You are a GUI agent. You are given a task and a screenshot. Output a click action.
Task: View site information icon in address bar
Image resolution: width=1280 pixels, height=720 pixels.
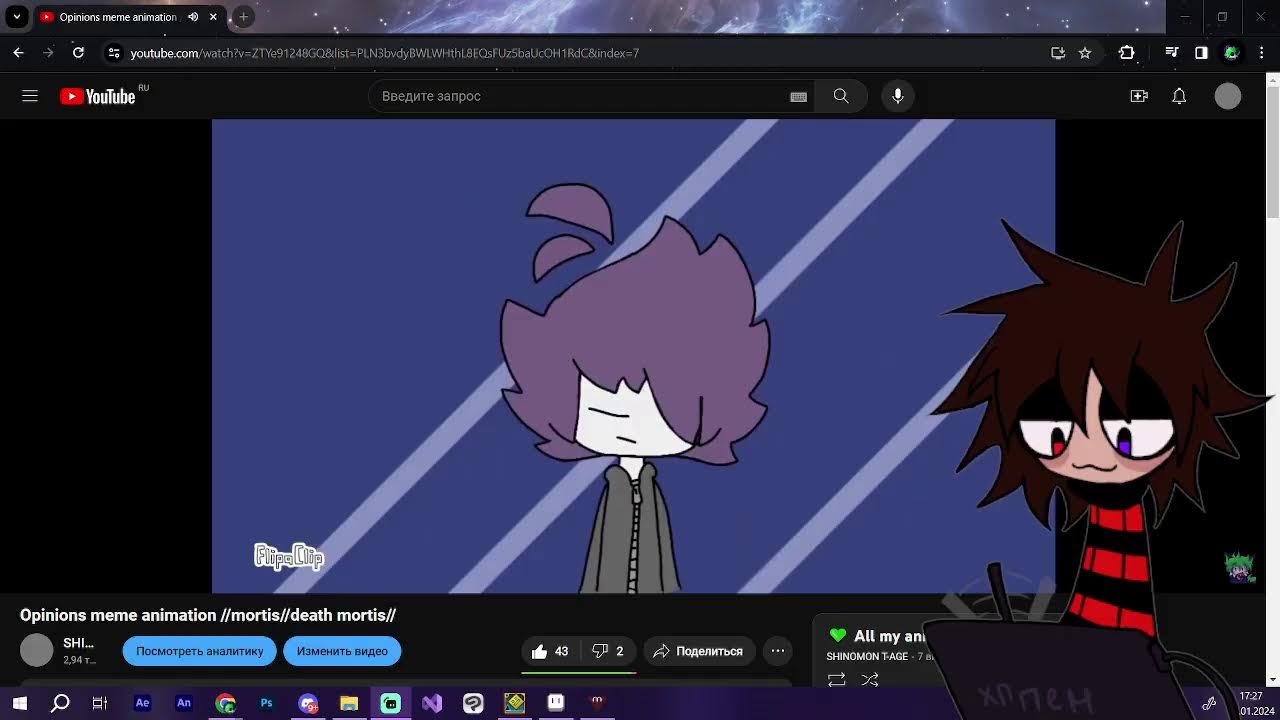114,53
